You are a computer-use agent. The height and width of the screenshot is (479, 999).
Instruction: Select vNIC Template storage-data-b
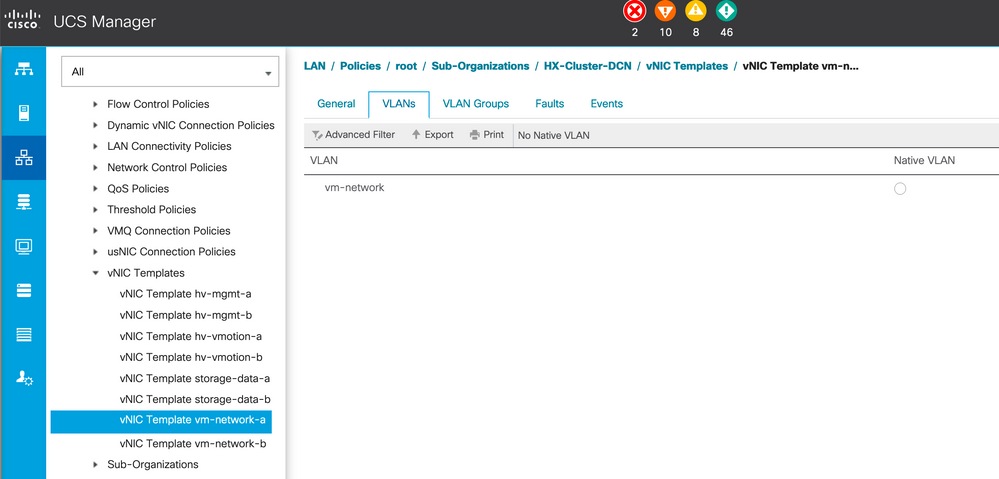pyautogui.click(x=195, y=399)
